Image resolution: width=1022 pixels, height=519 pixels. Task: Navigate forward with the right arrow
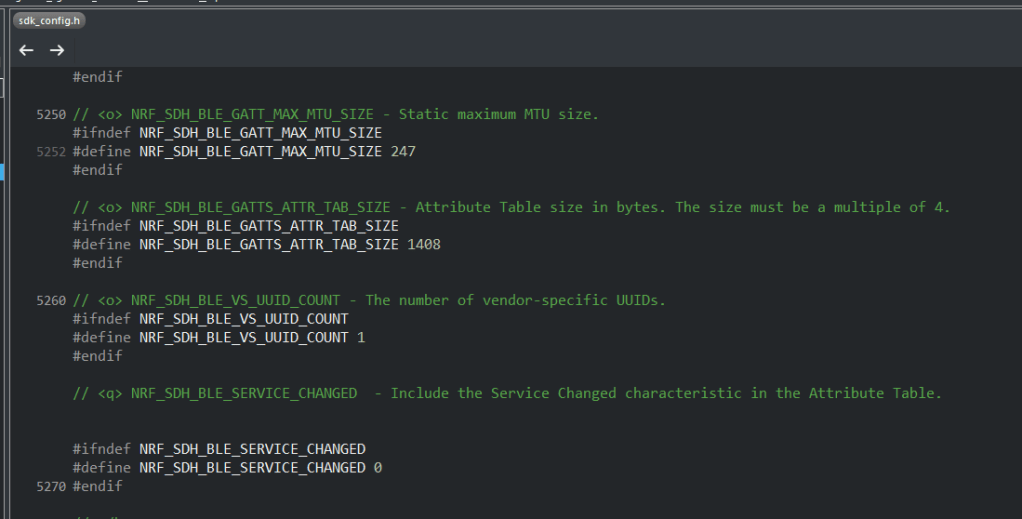tap(57, 50)
